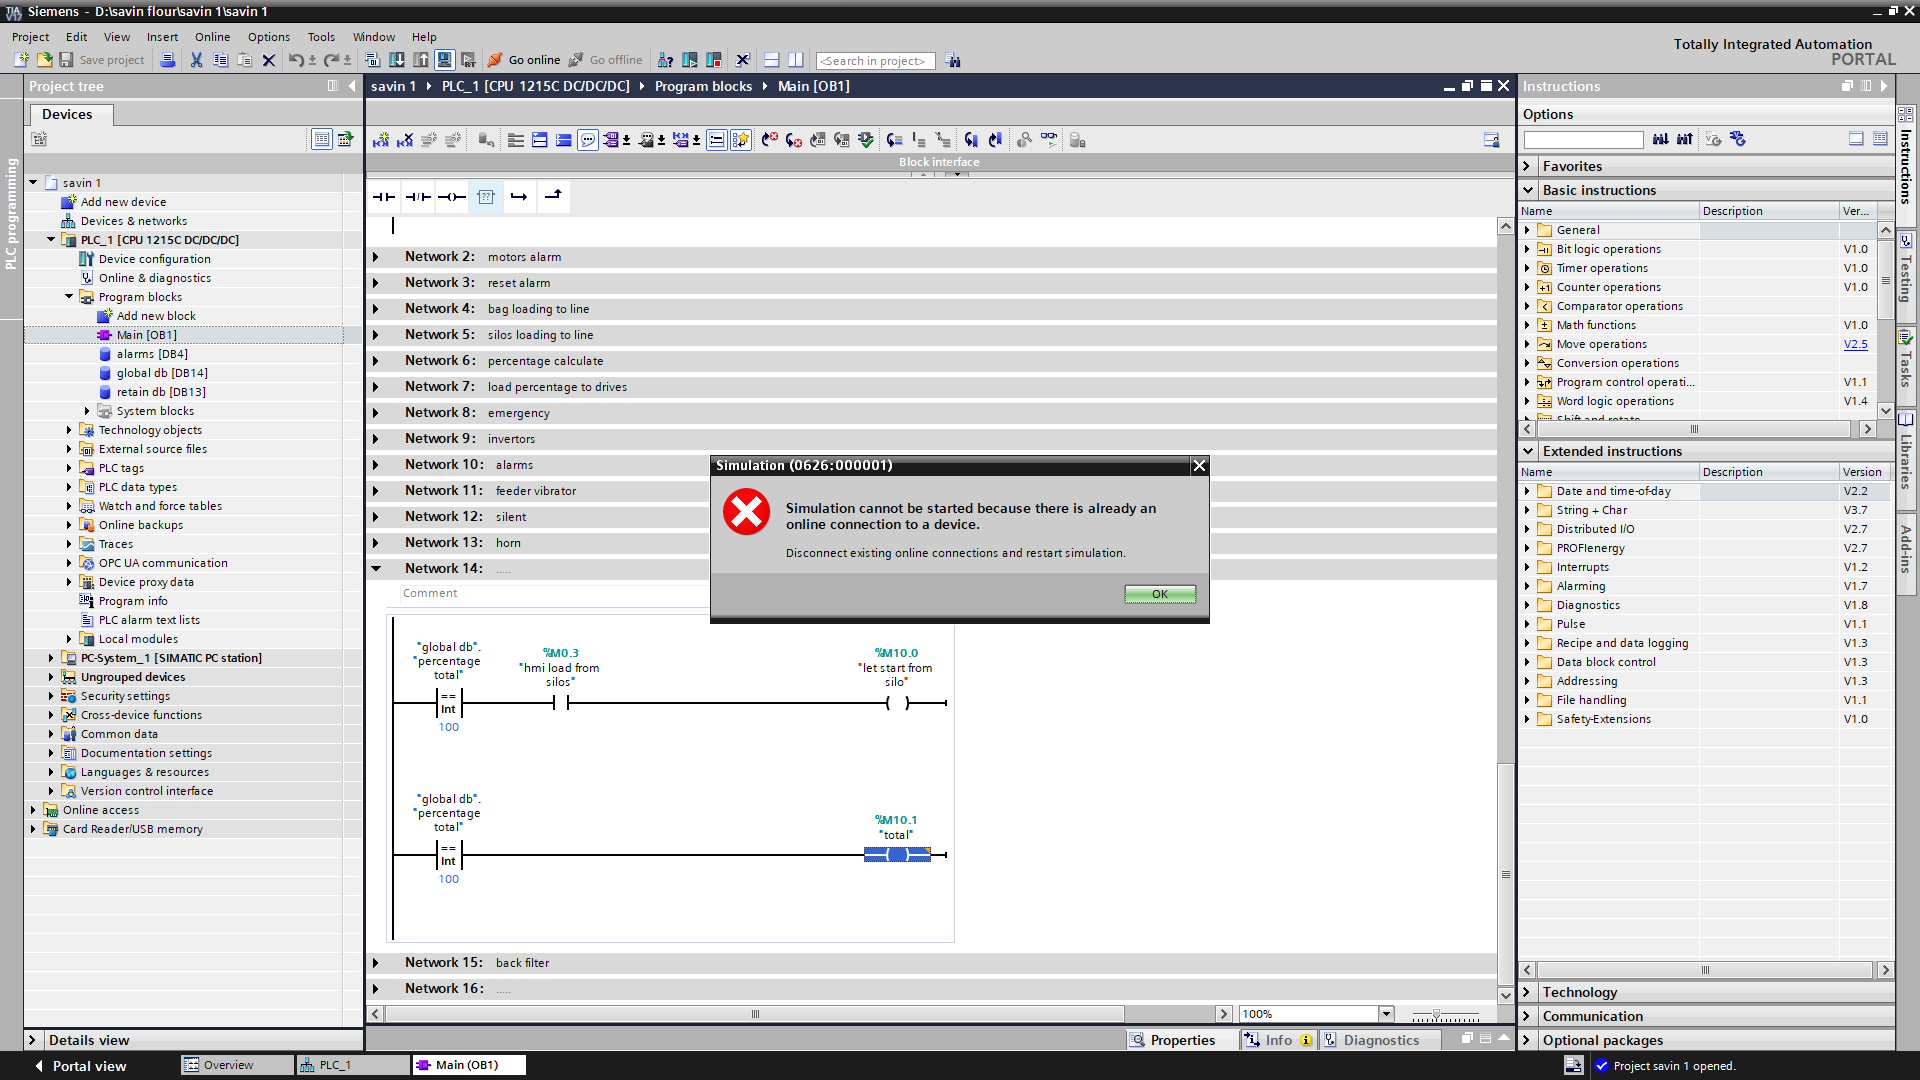Viewport: 1920px width, 1080px height.
Task: Open the Options menu
Action: [x=269, y=37]
